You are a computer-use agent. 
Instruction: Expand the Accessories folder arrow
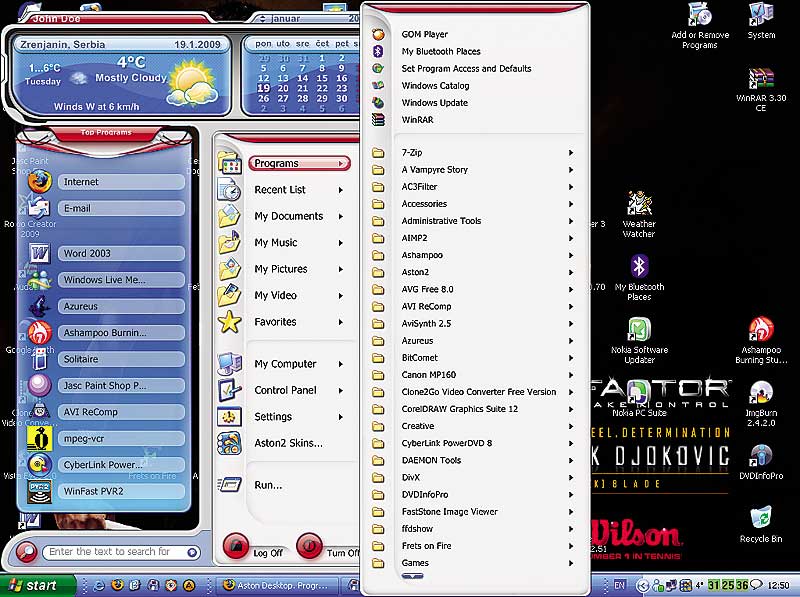pos(571,204)
